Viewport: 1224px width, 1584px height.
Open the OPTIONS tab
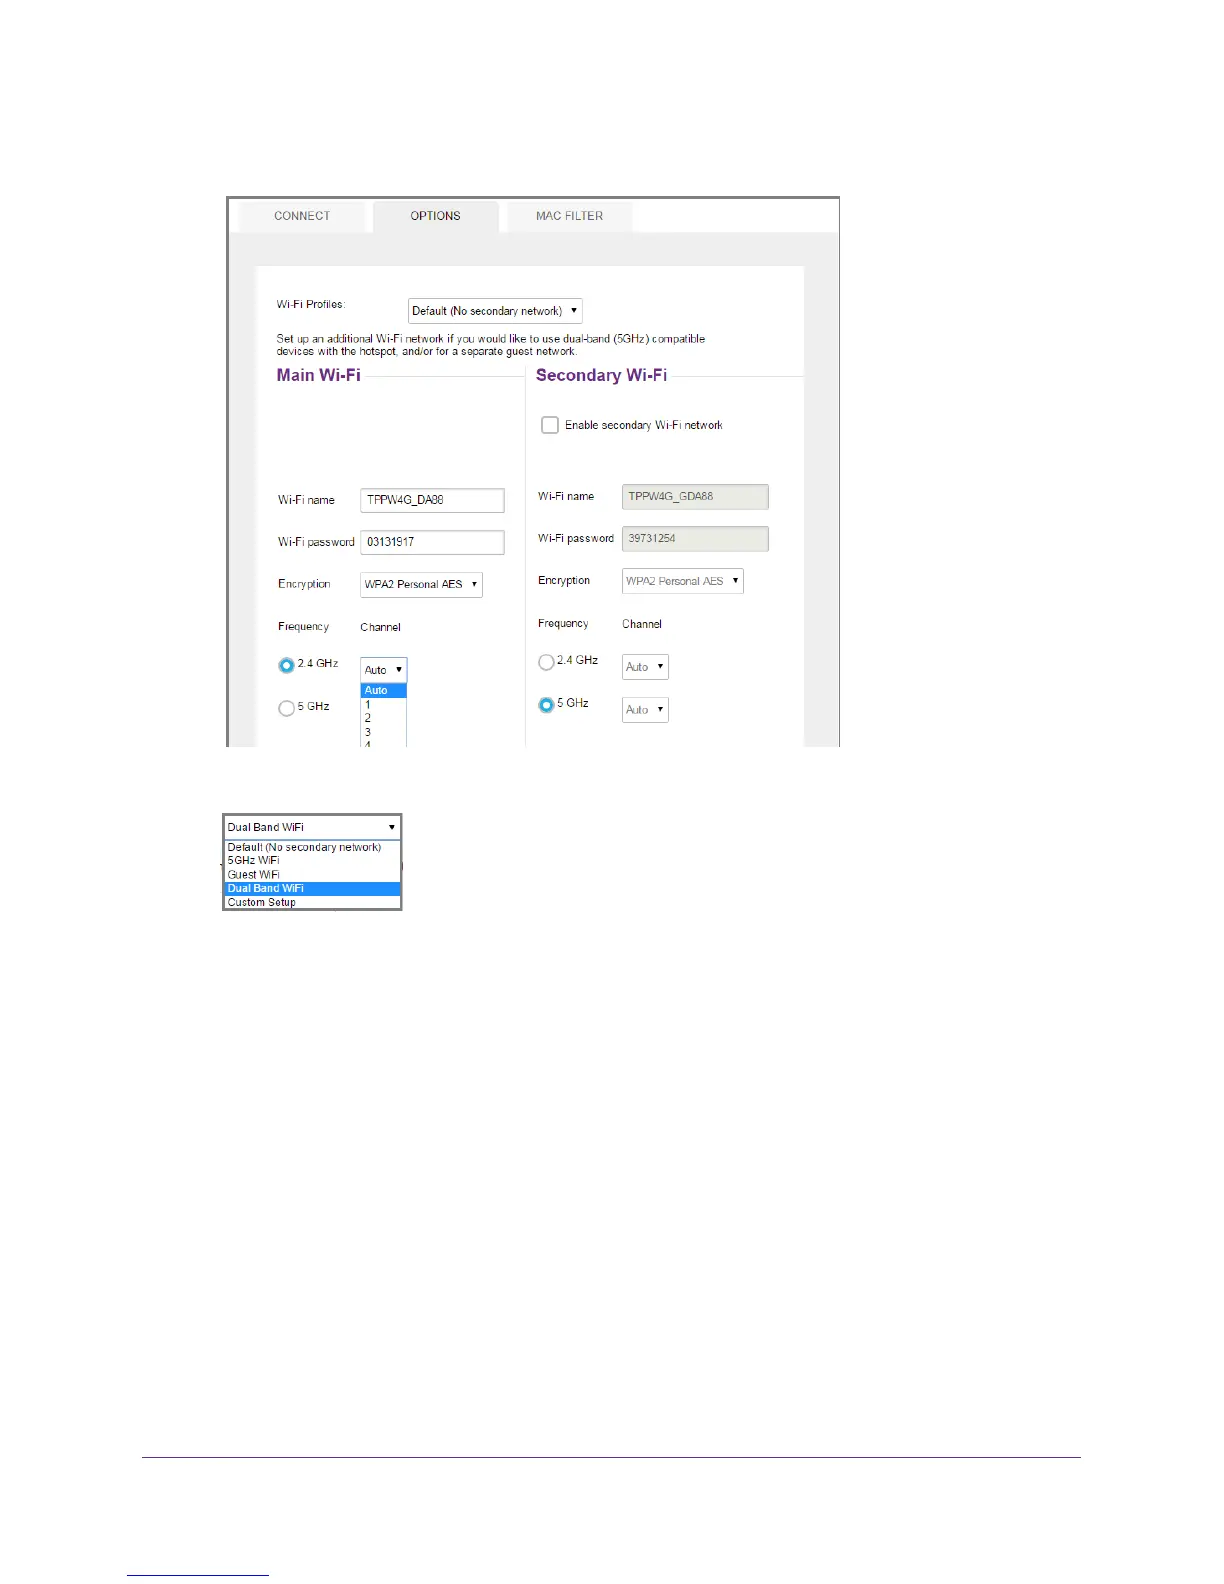[436, 216]
